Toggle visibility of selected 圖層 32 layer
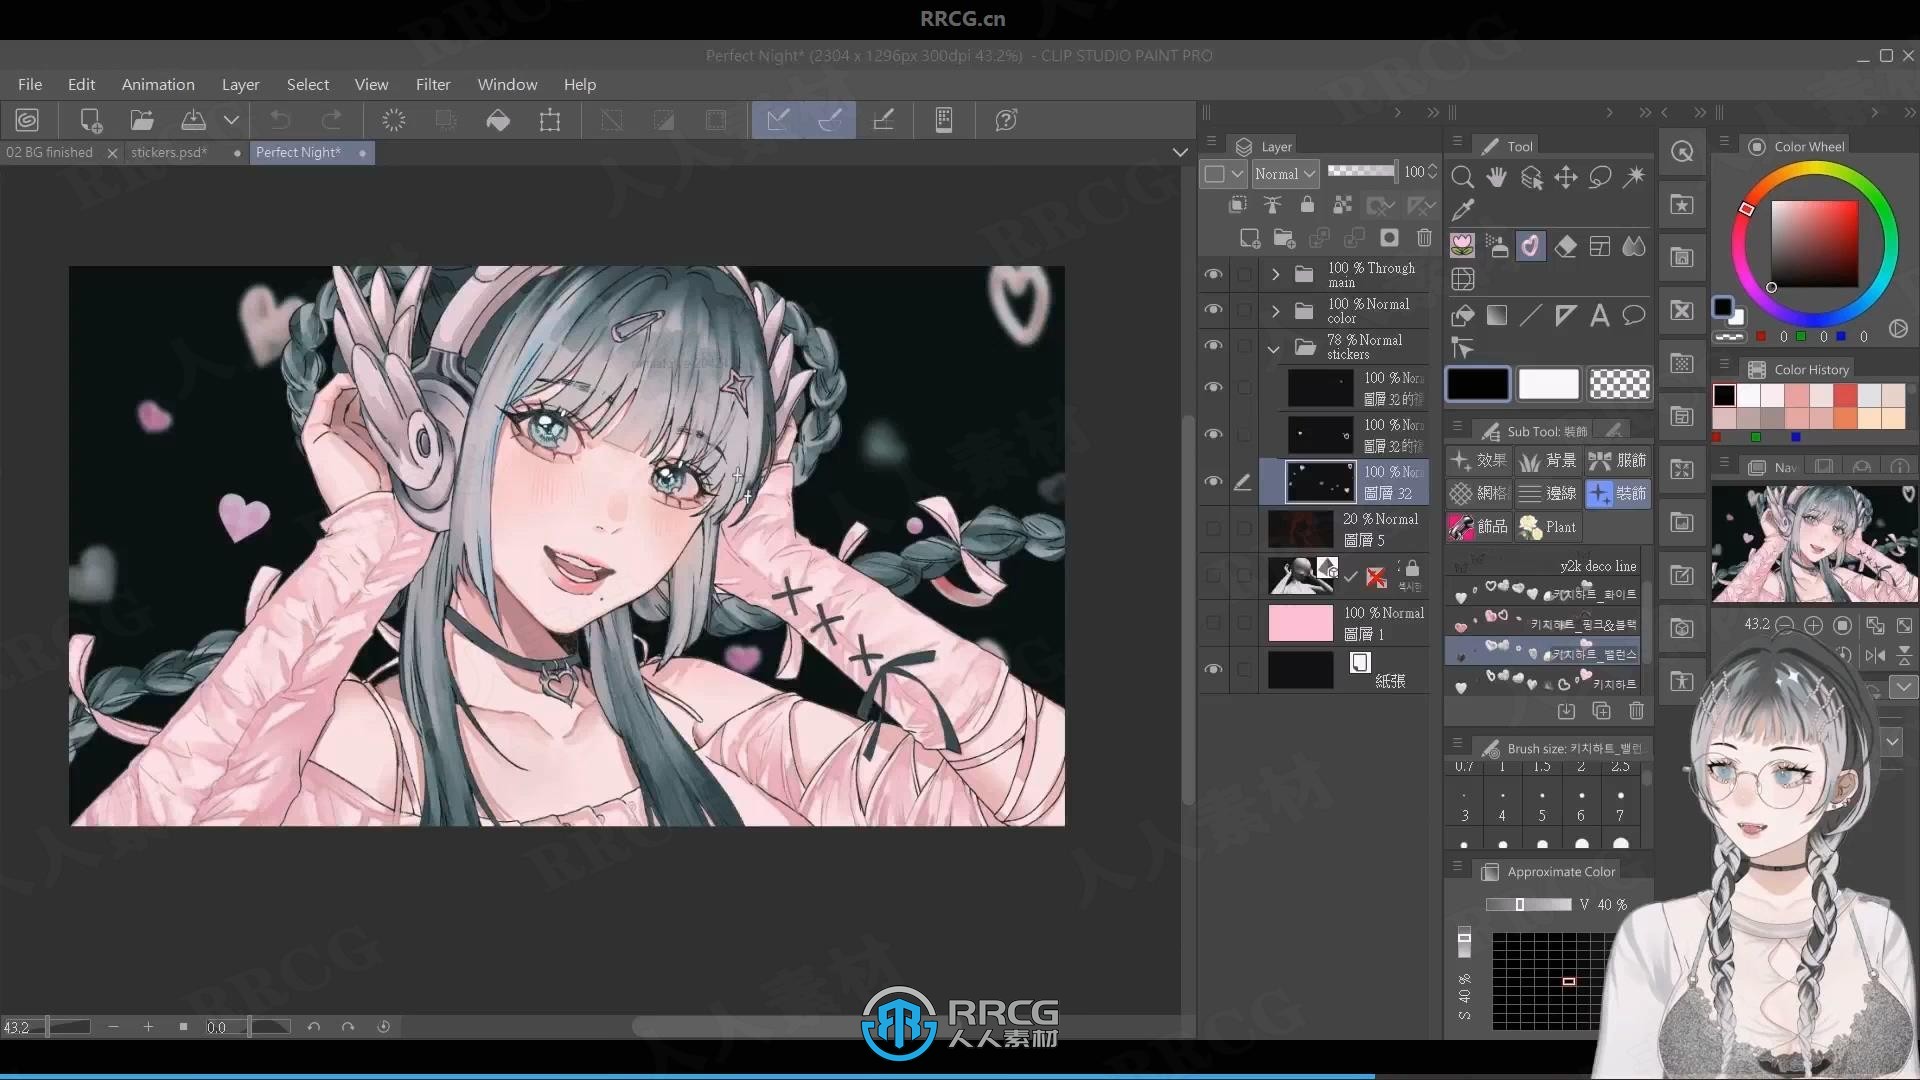The height and width of the screenshot is (1080, 1920). coord(1213,481)
